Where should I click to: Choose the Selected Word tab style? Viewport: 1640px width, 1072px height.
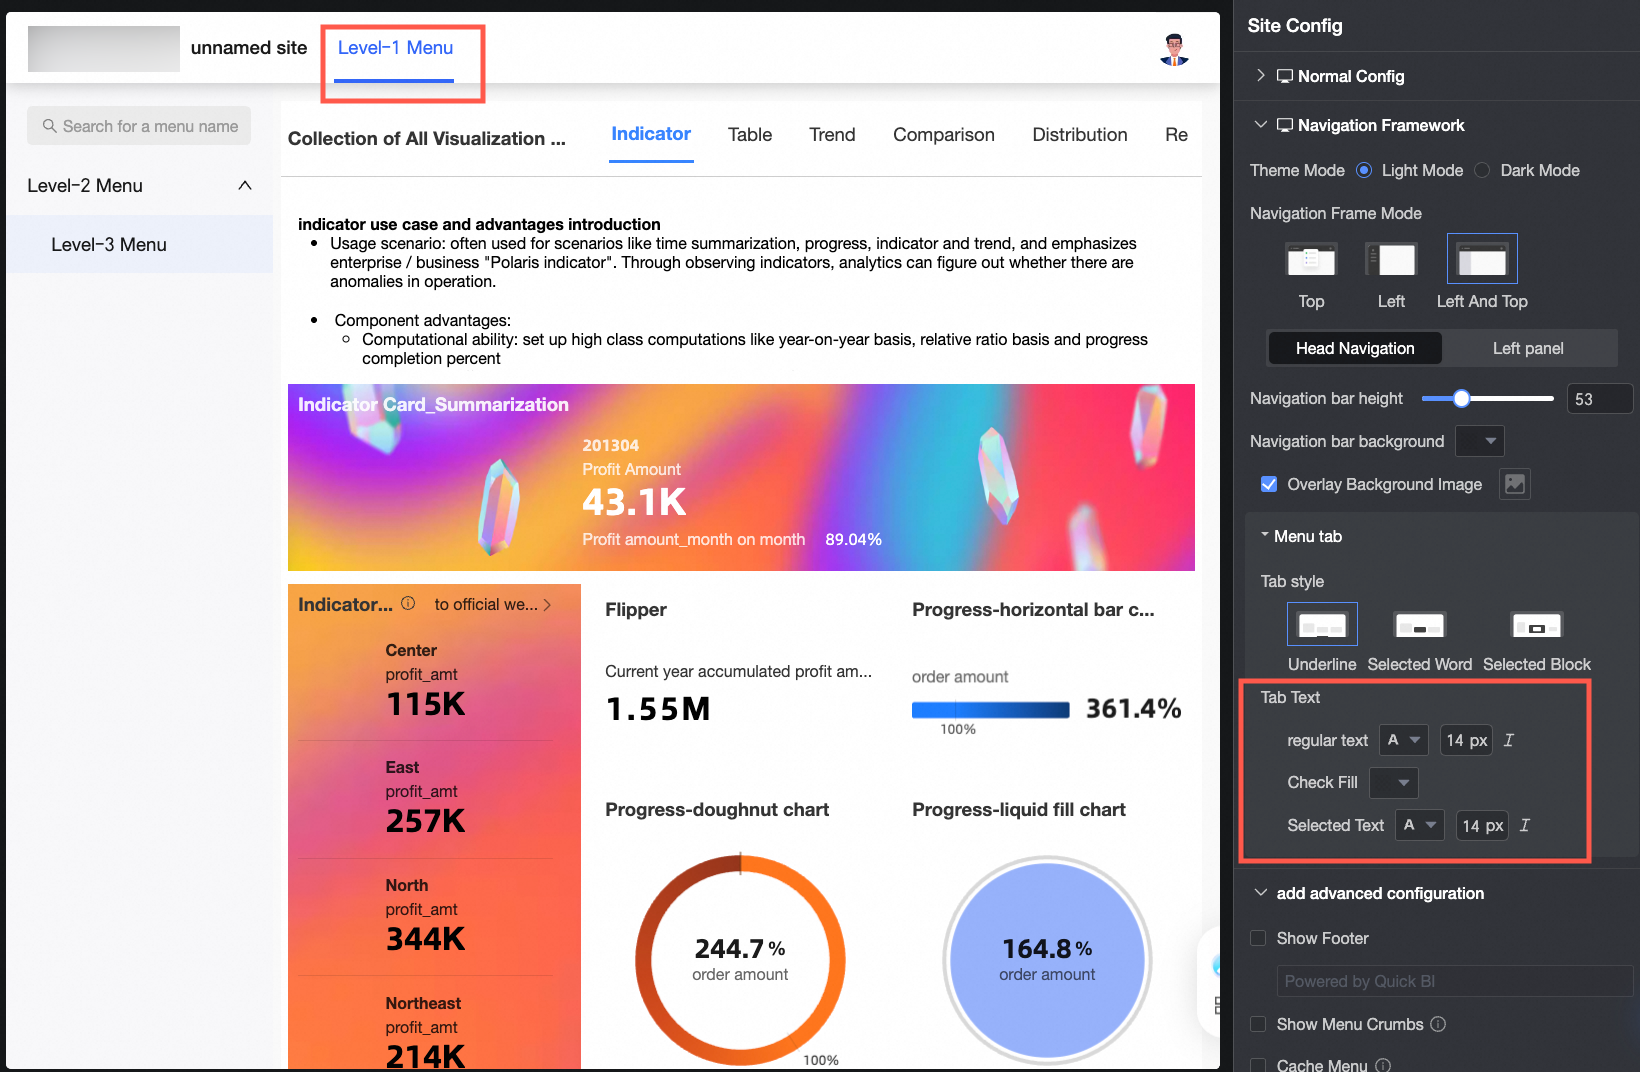[1420, 625]
